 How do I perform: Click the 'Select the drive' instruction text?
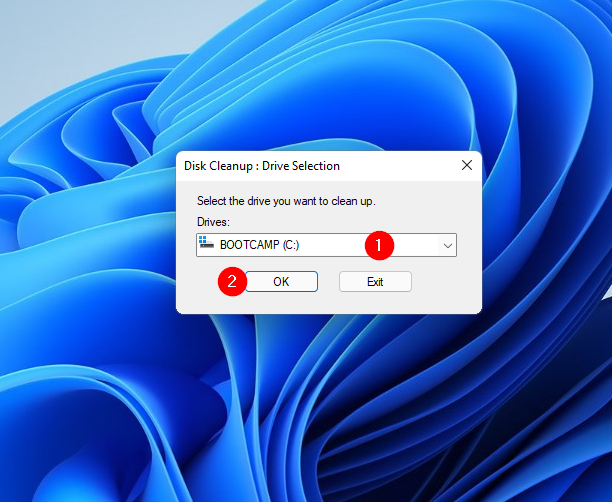286,201
